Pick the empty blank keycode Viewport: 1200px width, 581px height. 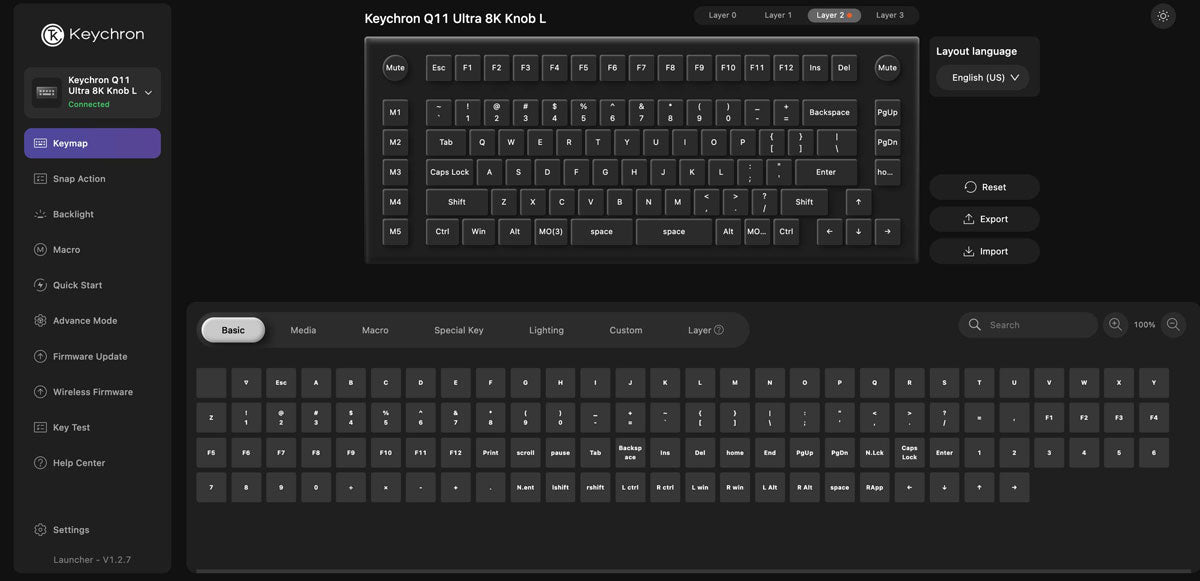(211, 383)
